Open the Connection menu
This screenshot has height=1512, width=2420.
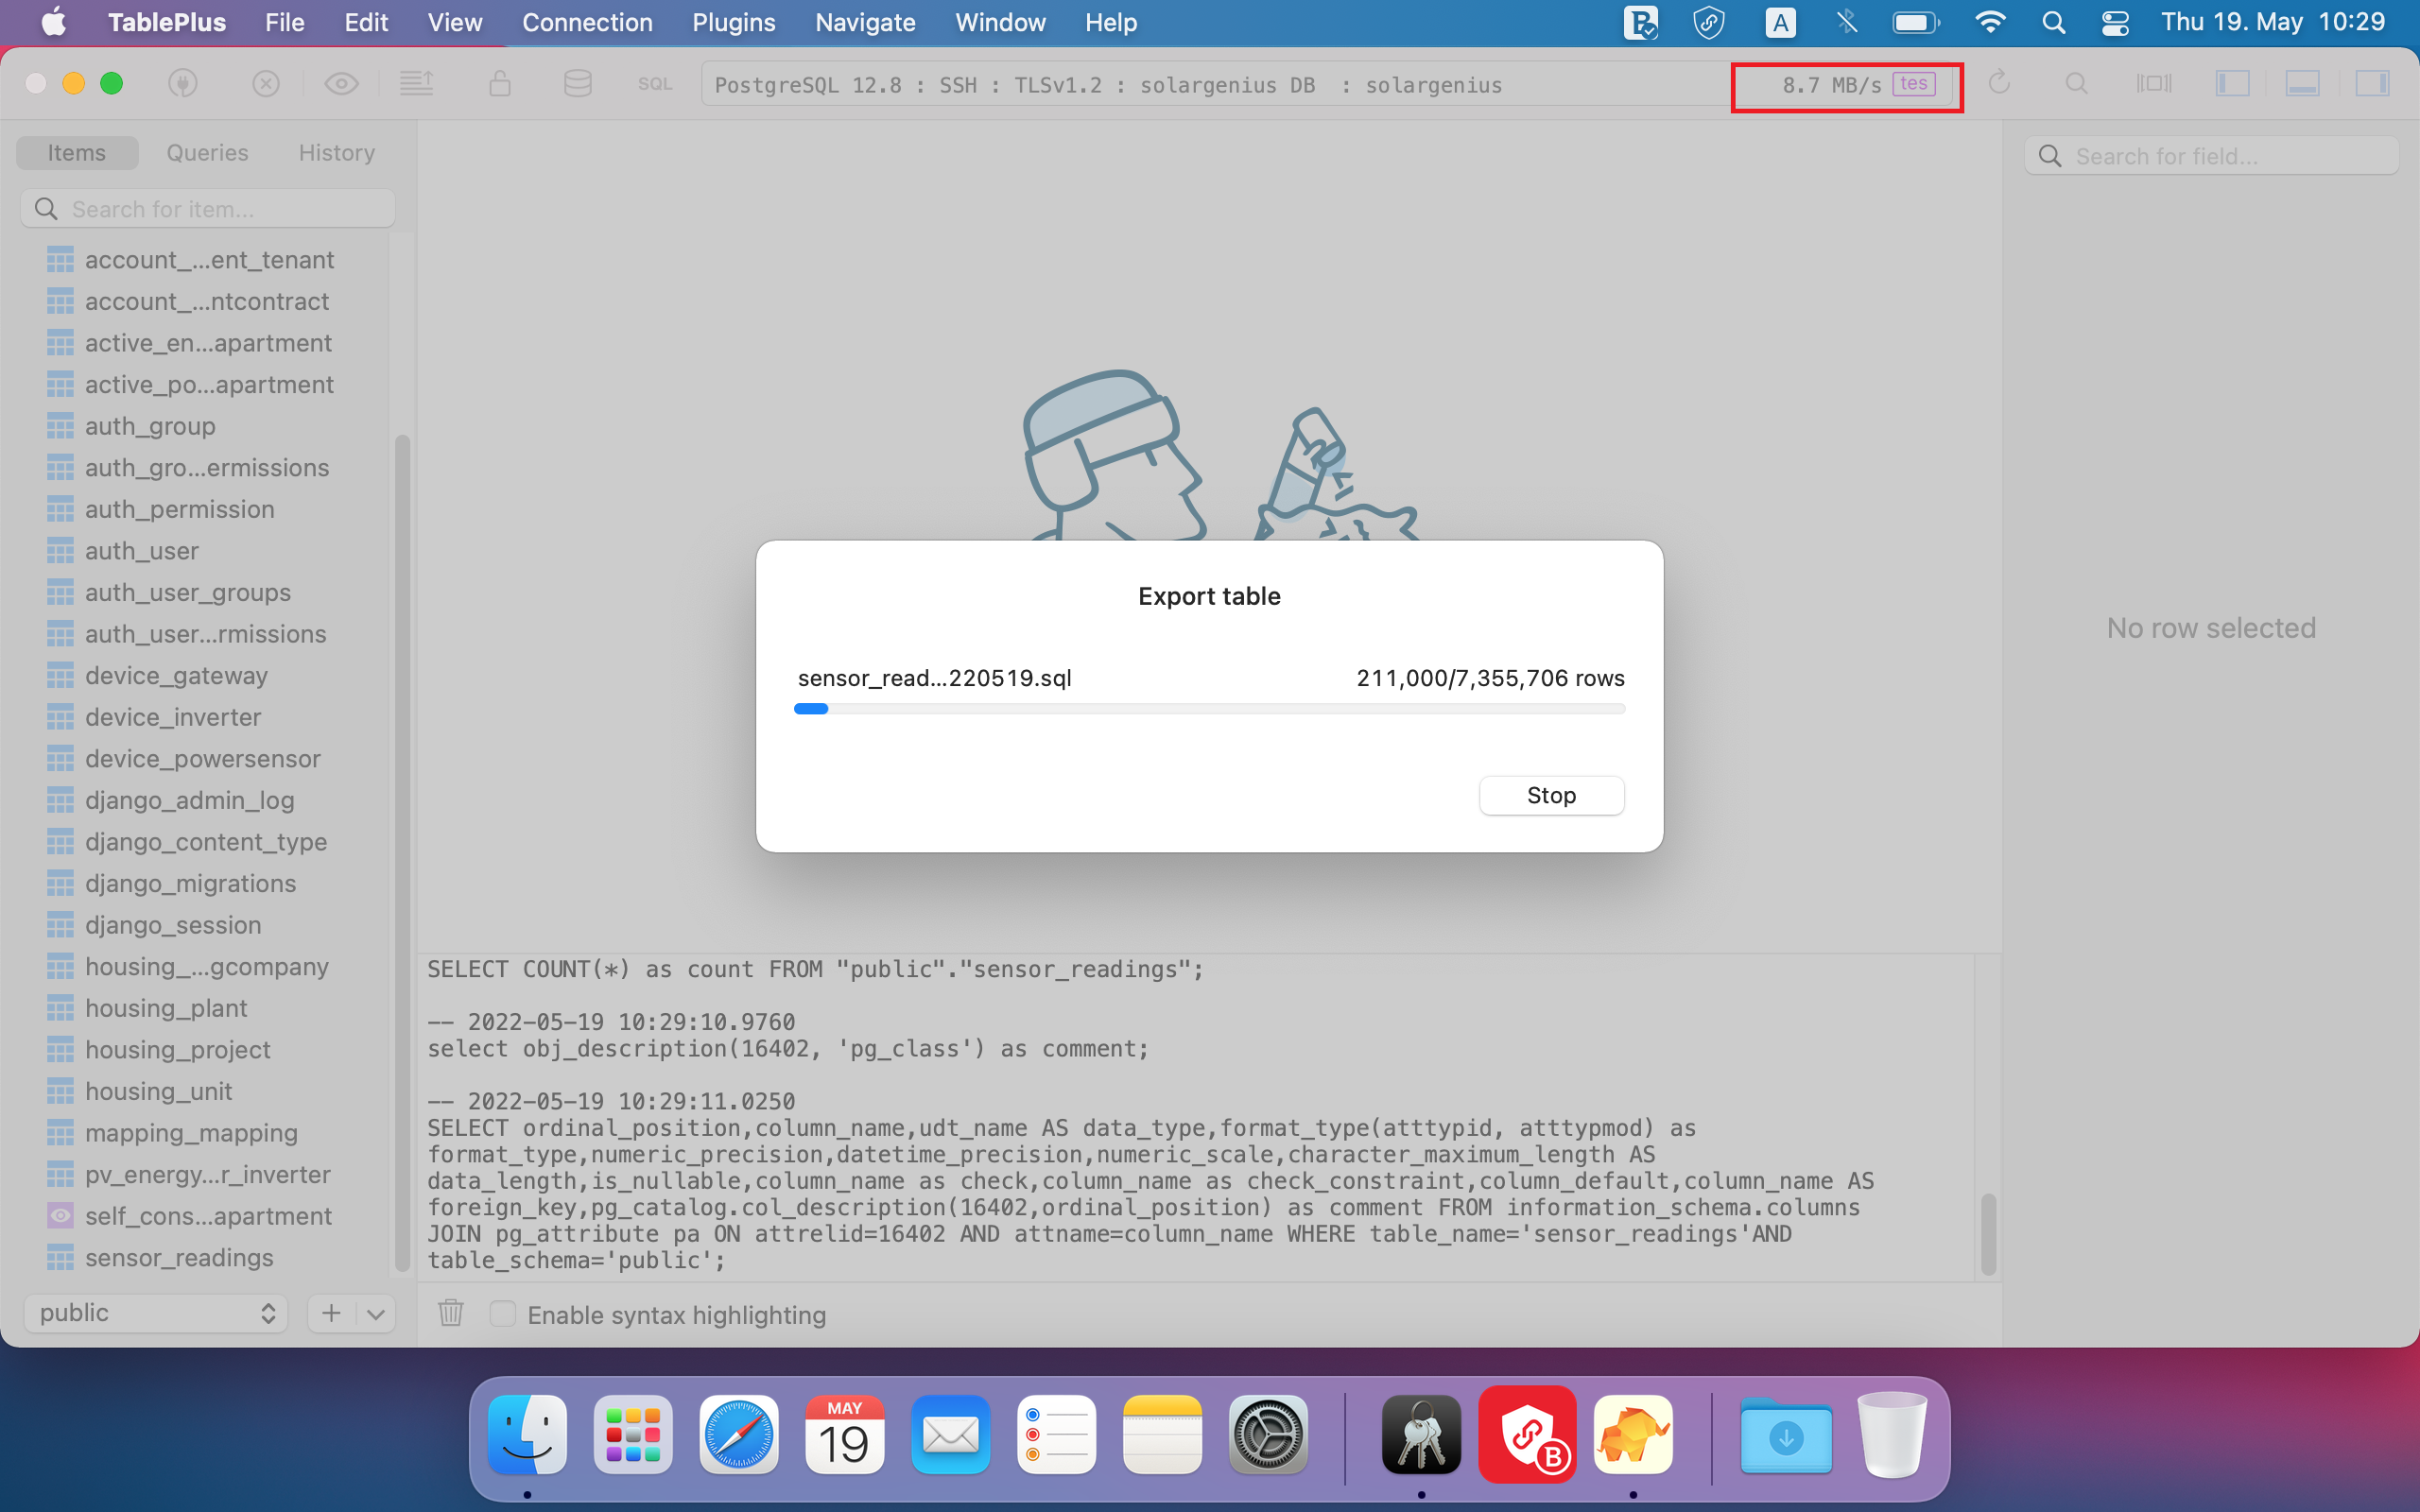(x=588, y=22)
